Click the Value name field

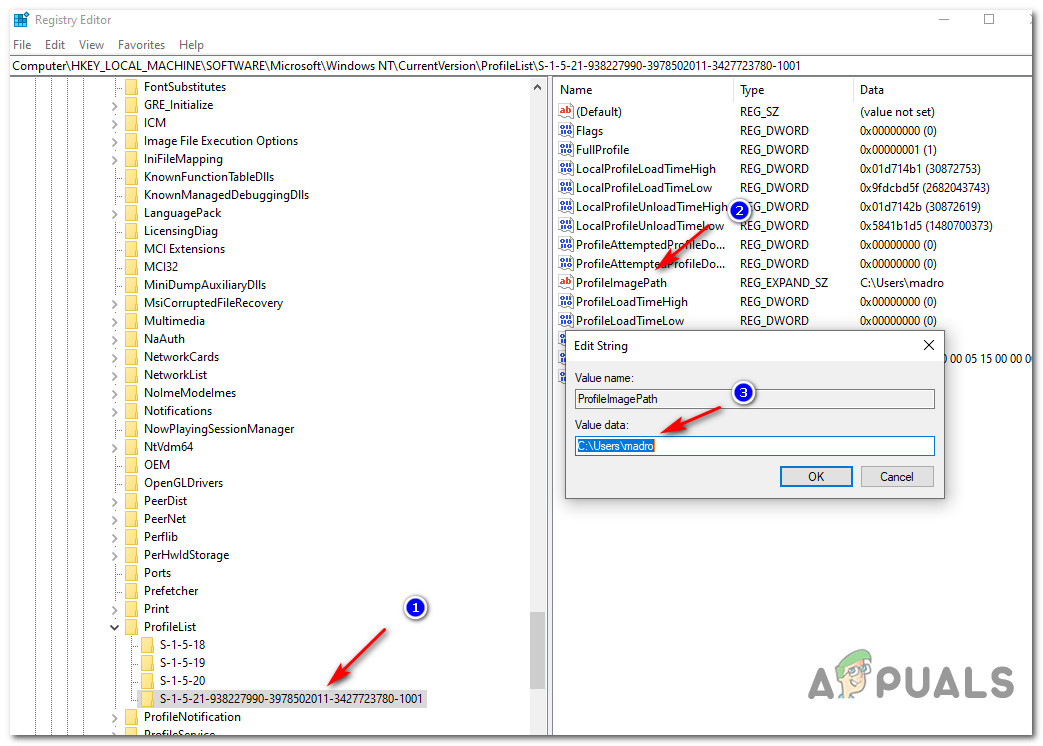click(x=754, y=399)
